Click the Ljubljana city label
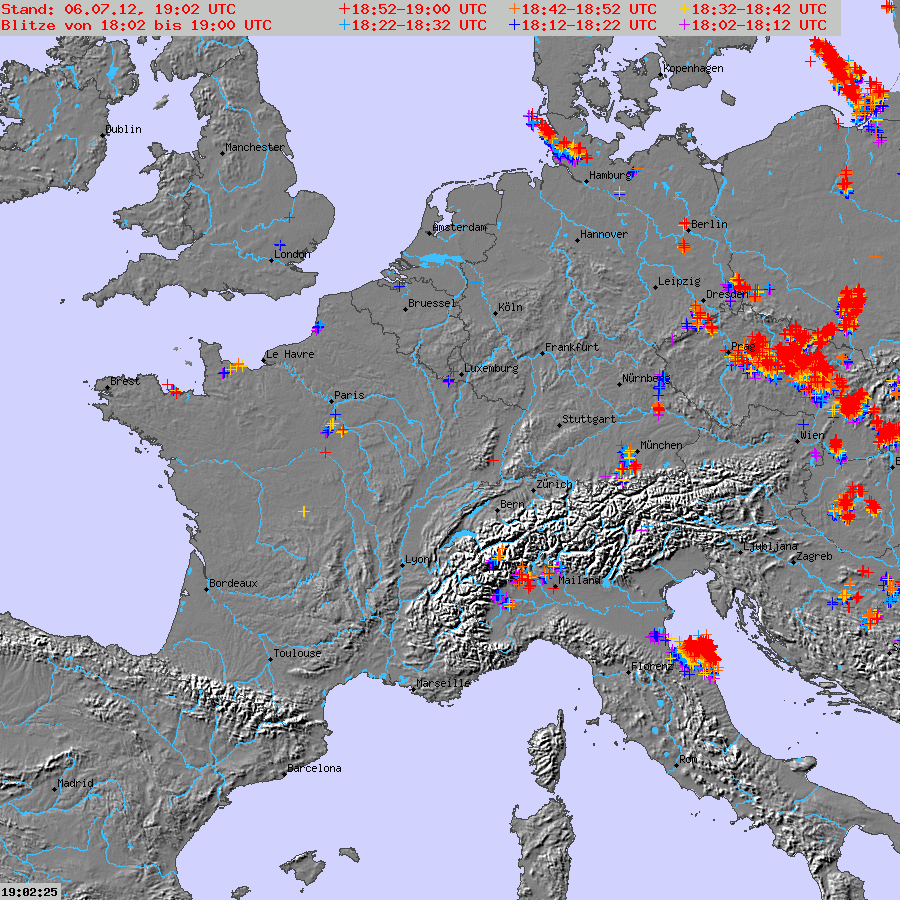The image size is (900, 900). [770, 546]
